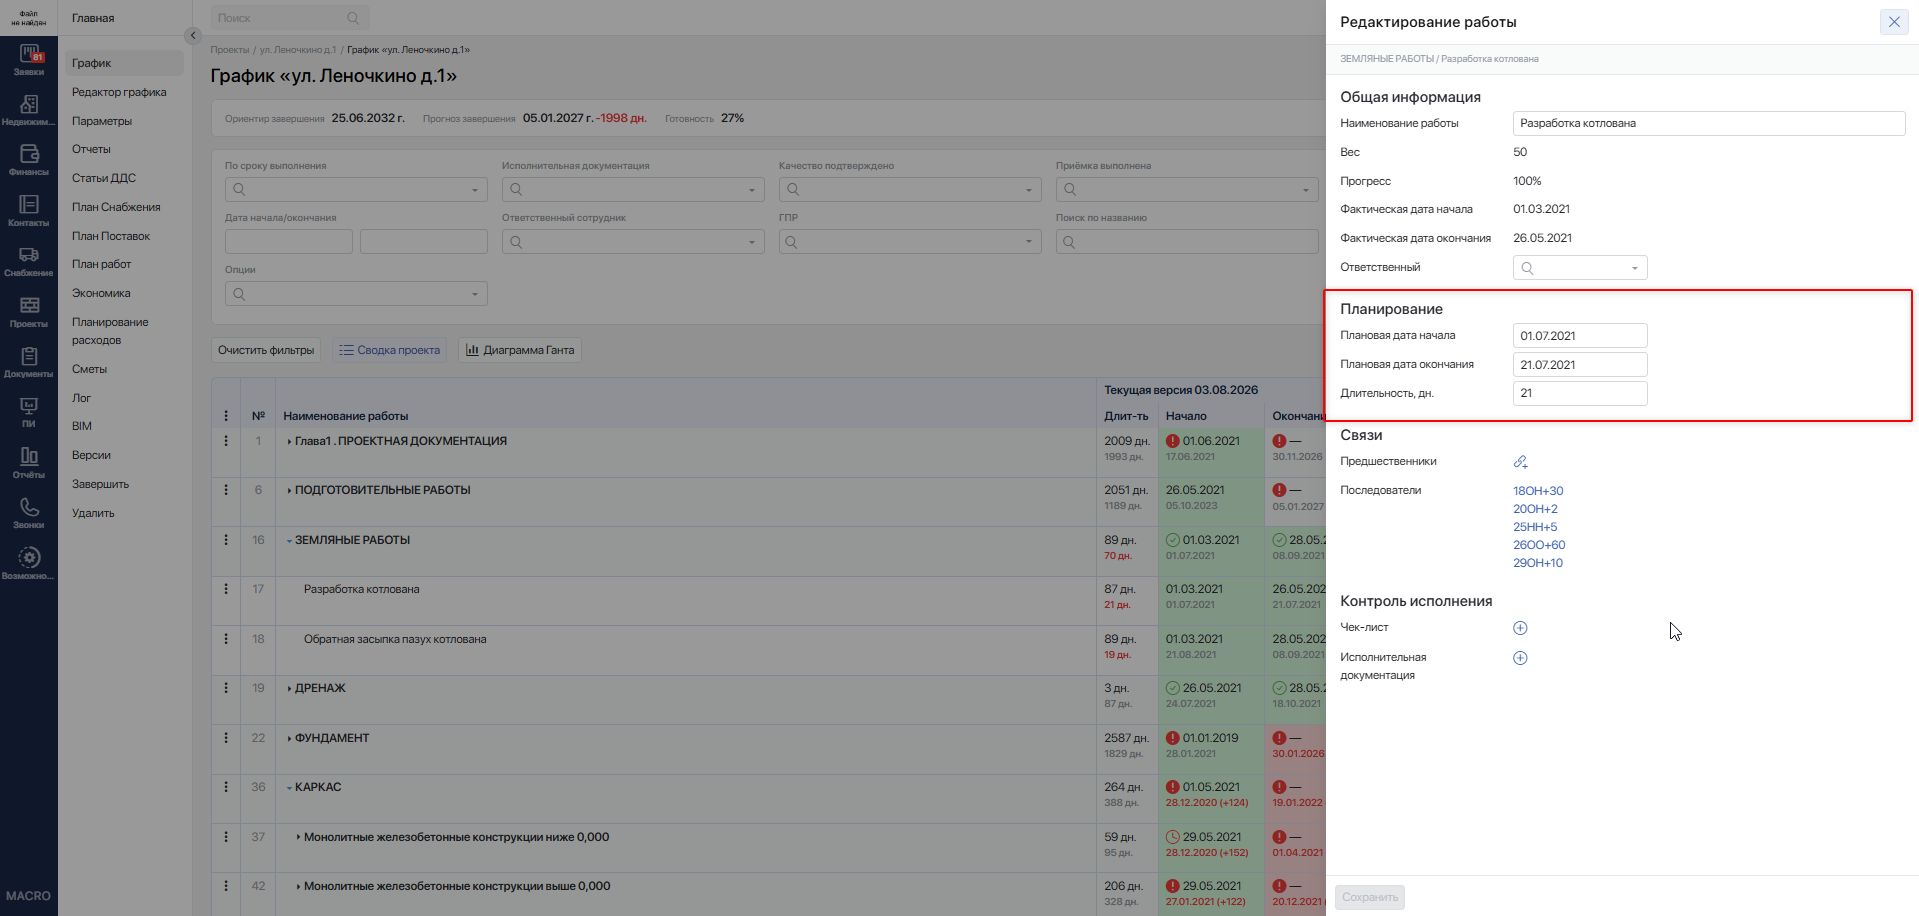The width and height of the screenshot is (1919, 916).
Task: Open the Звонки phone icon
Action: coord(29,513)
